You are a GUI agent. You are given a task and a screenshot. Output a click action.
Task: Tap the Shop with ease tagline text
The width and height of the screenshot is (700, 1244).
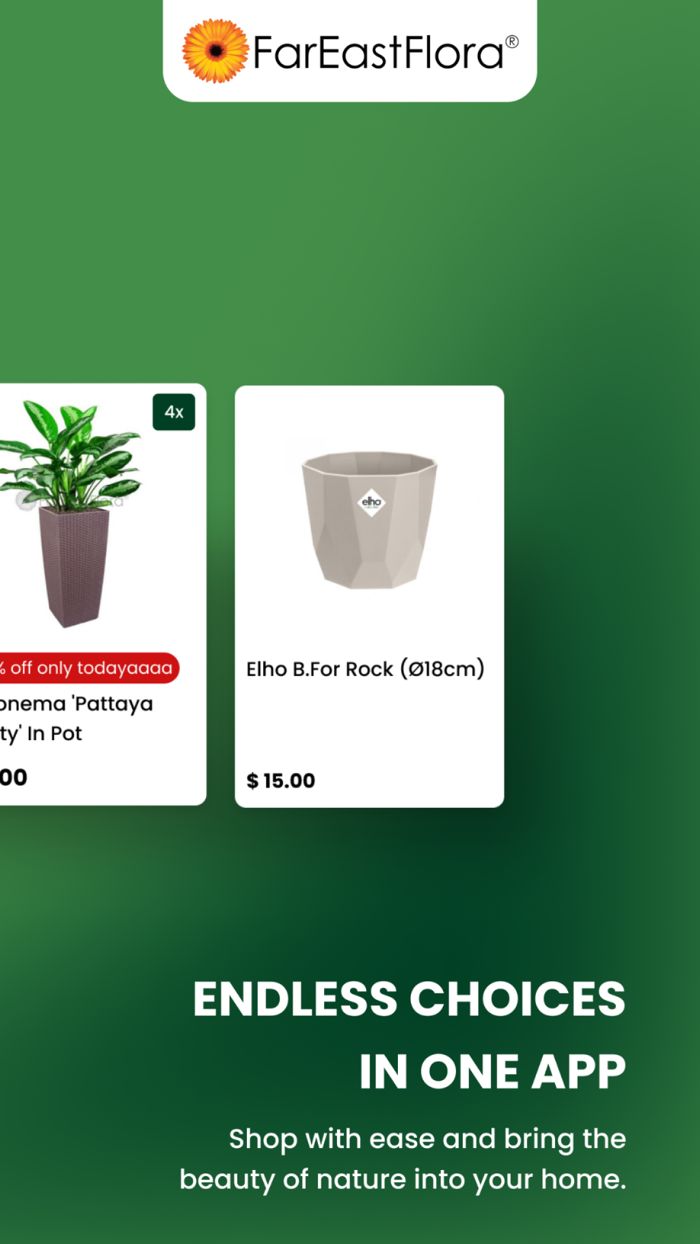[428, 1138]
